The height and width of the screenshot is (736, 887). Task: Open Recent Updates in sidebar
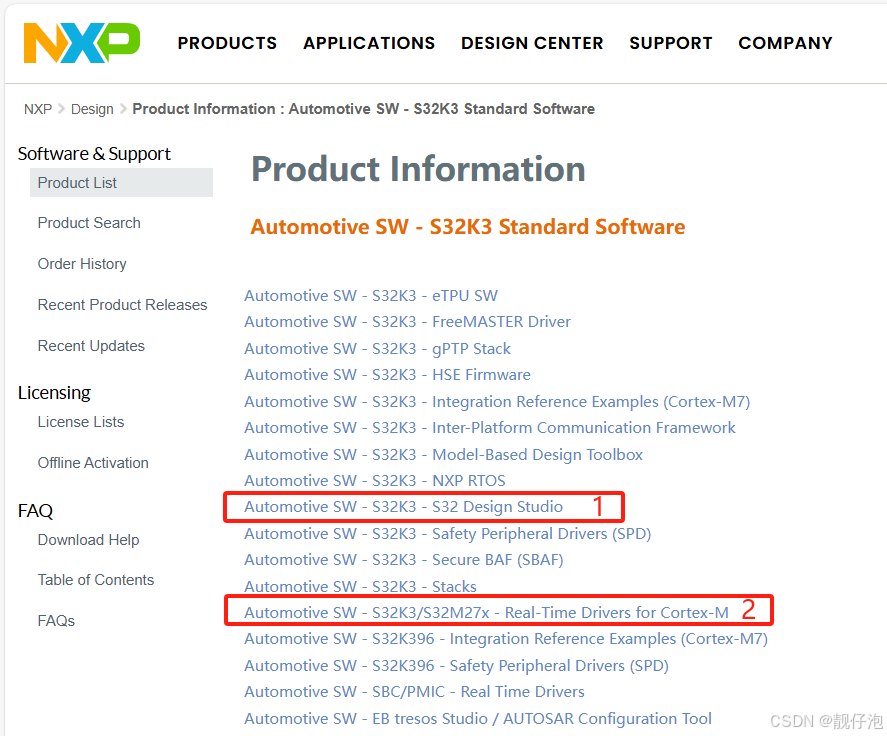tap(91, 346)
